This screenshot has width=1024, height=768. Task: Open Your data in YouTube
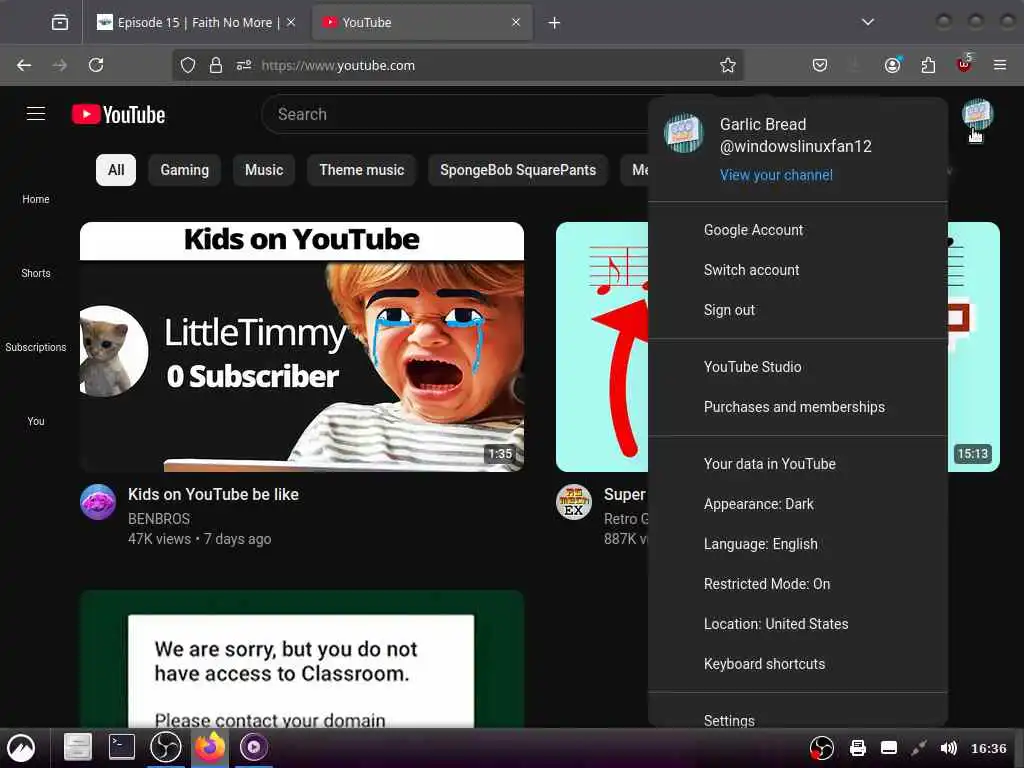click(798, 464)
